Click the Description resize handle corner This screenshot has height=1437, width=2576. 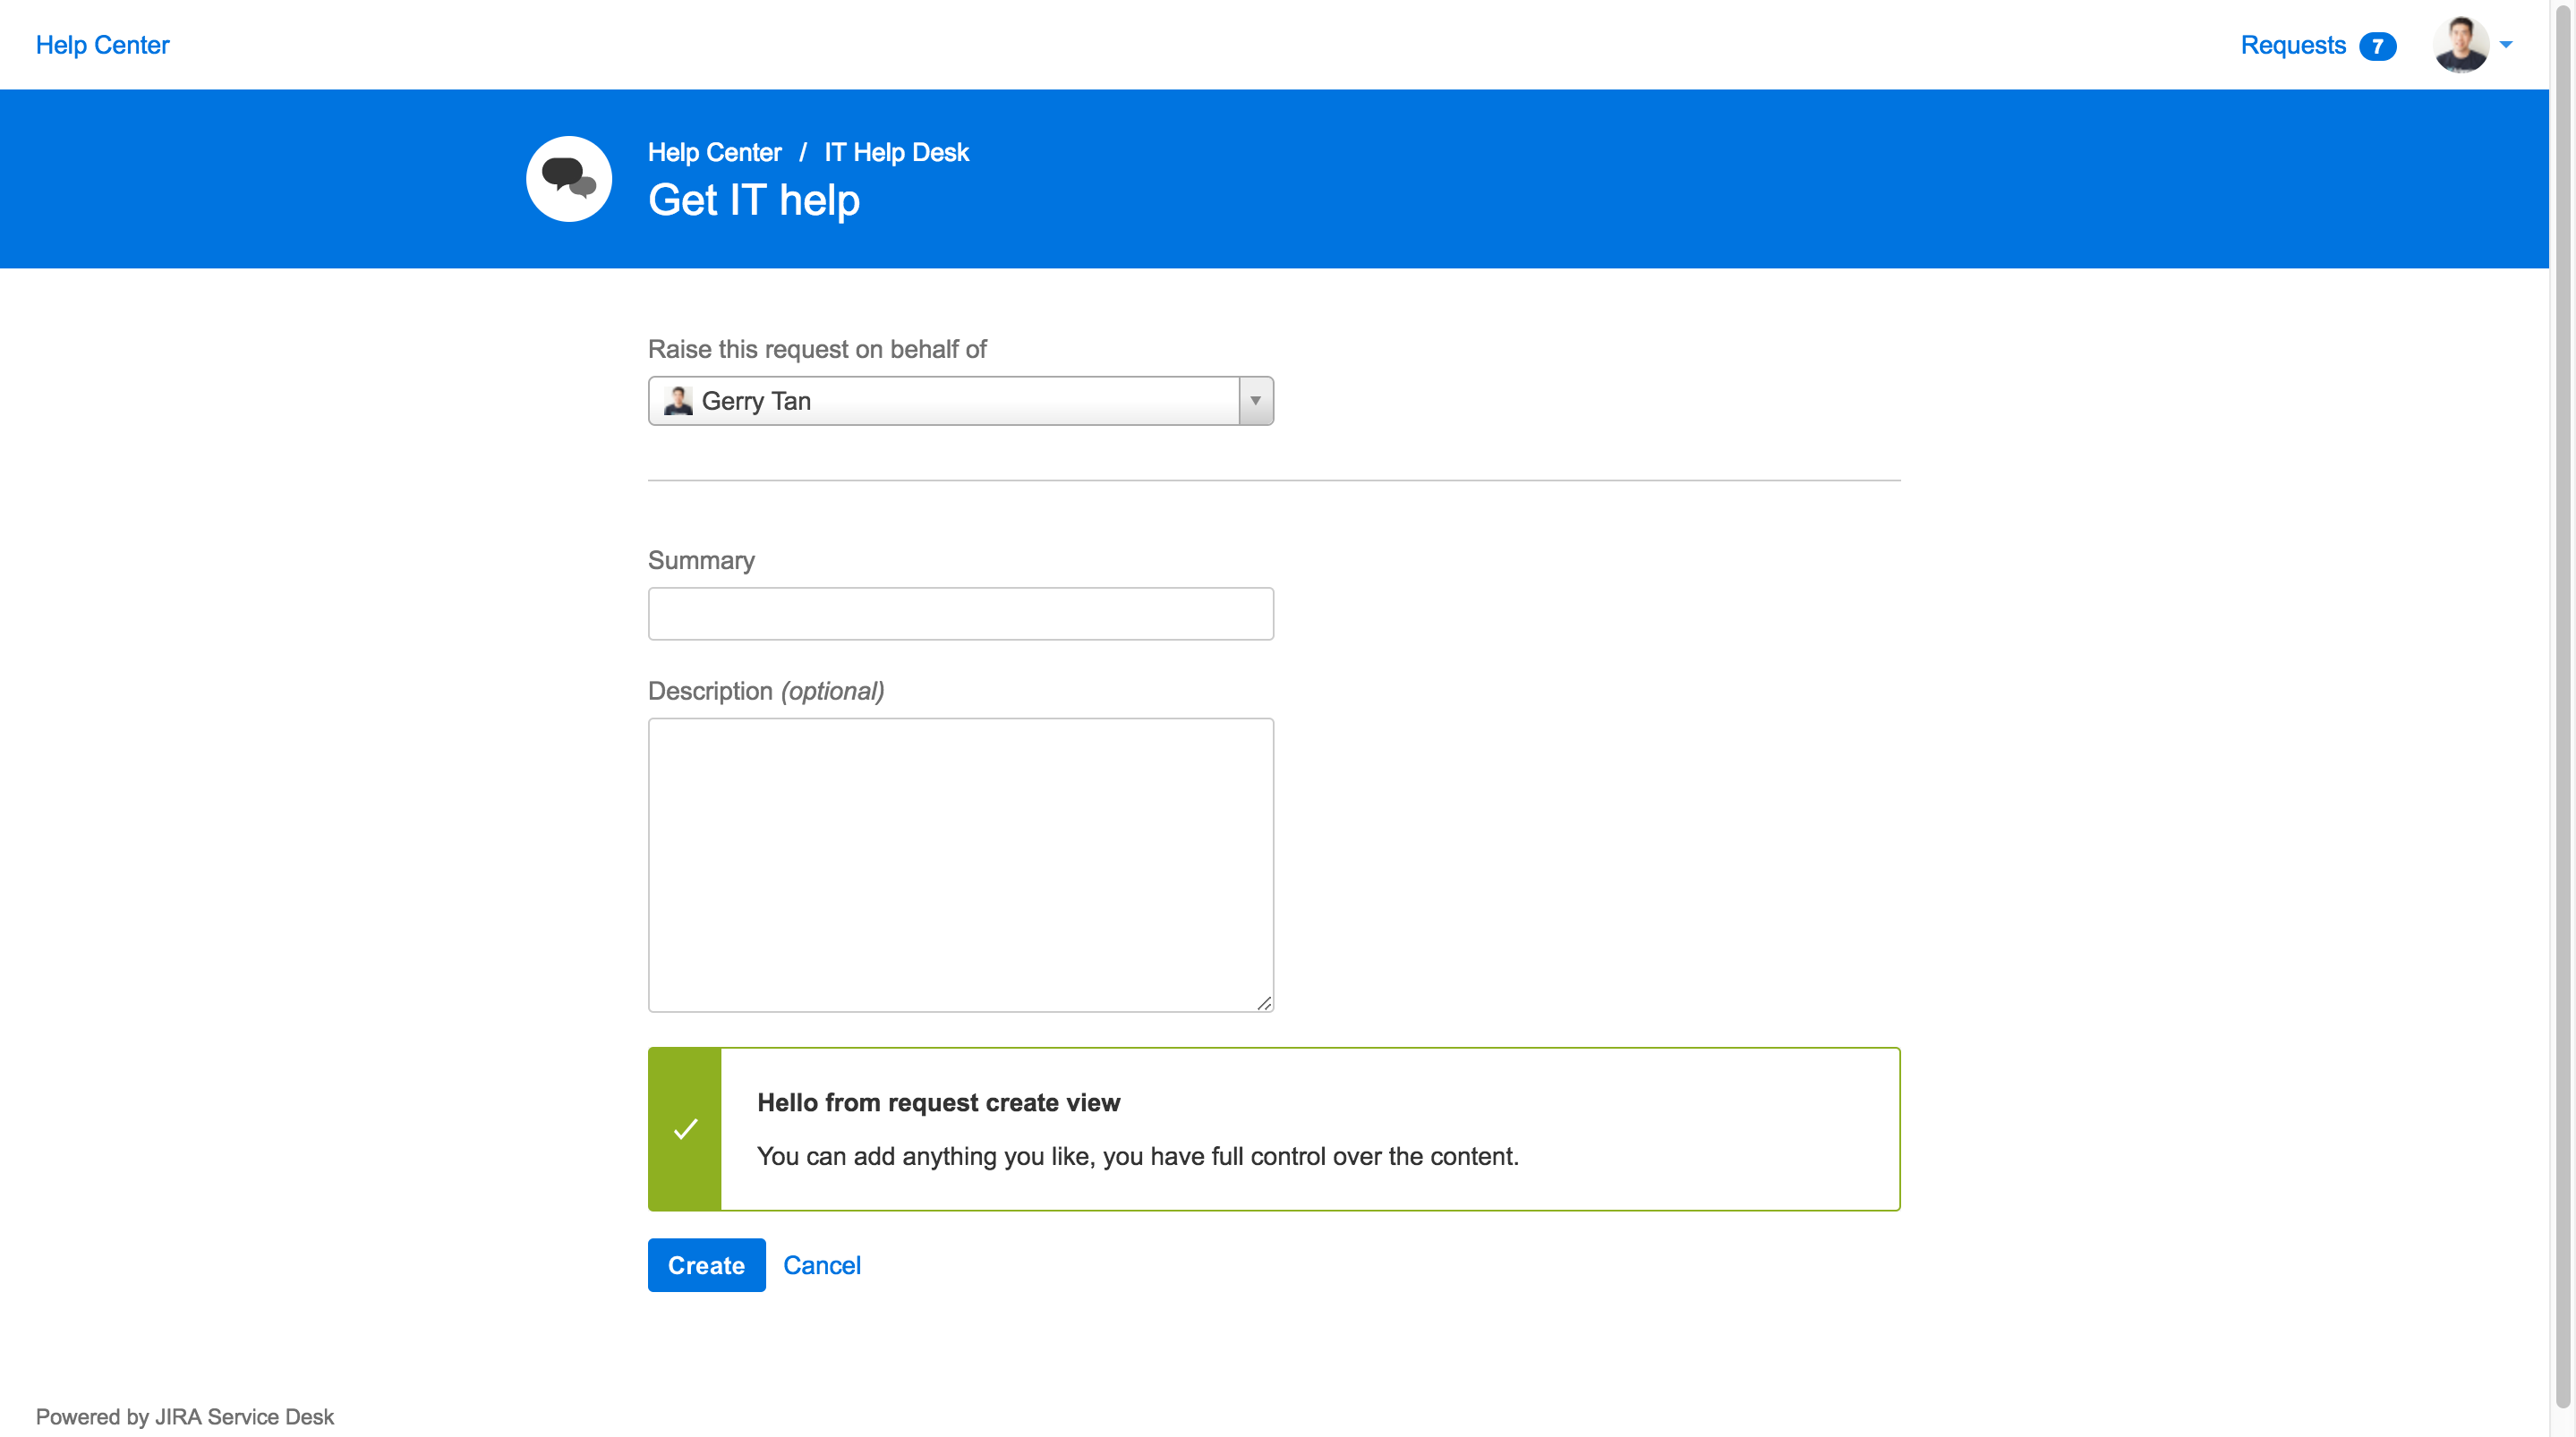pos(1264,1003)
